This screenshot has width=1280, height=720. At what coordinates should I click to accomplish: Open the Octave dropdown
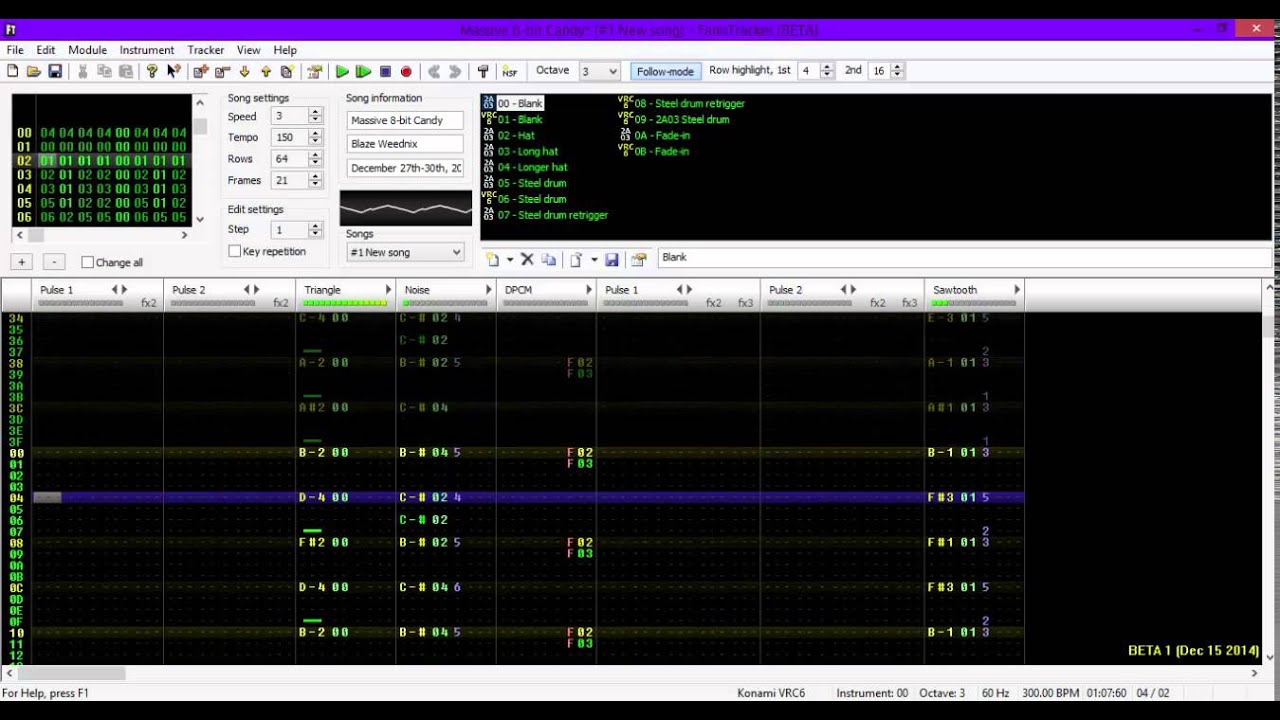click(x=612, y=71)
